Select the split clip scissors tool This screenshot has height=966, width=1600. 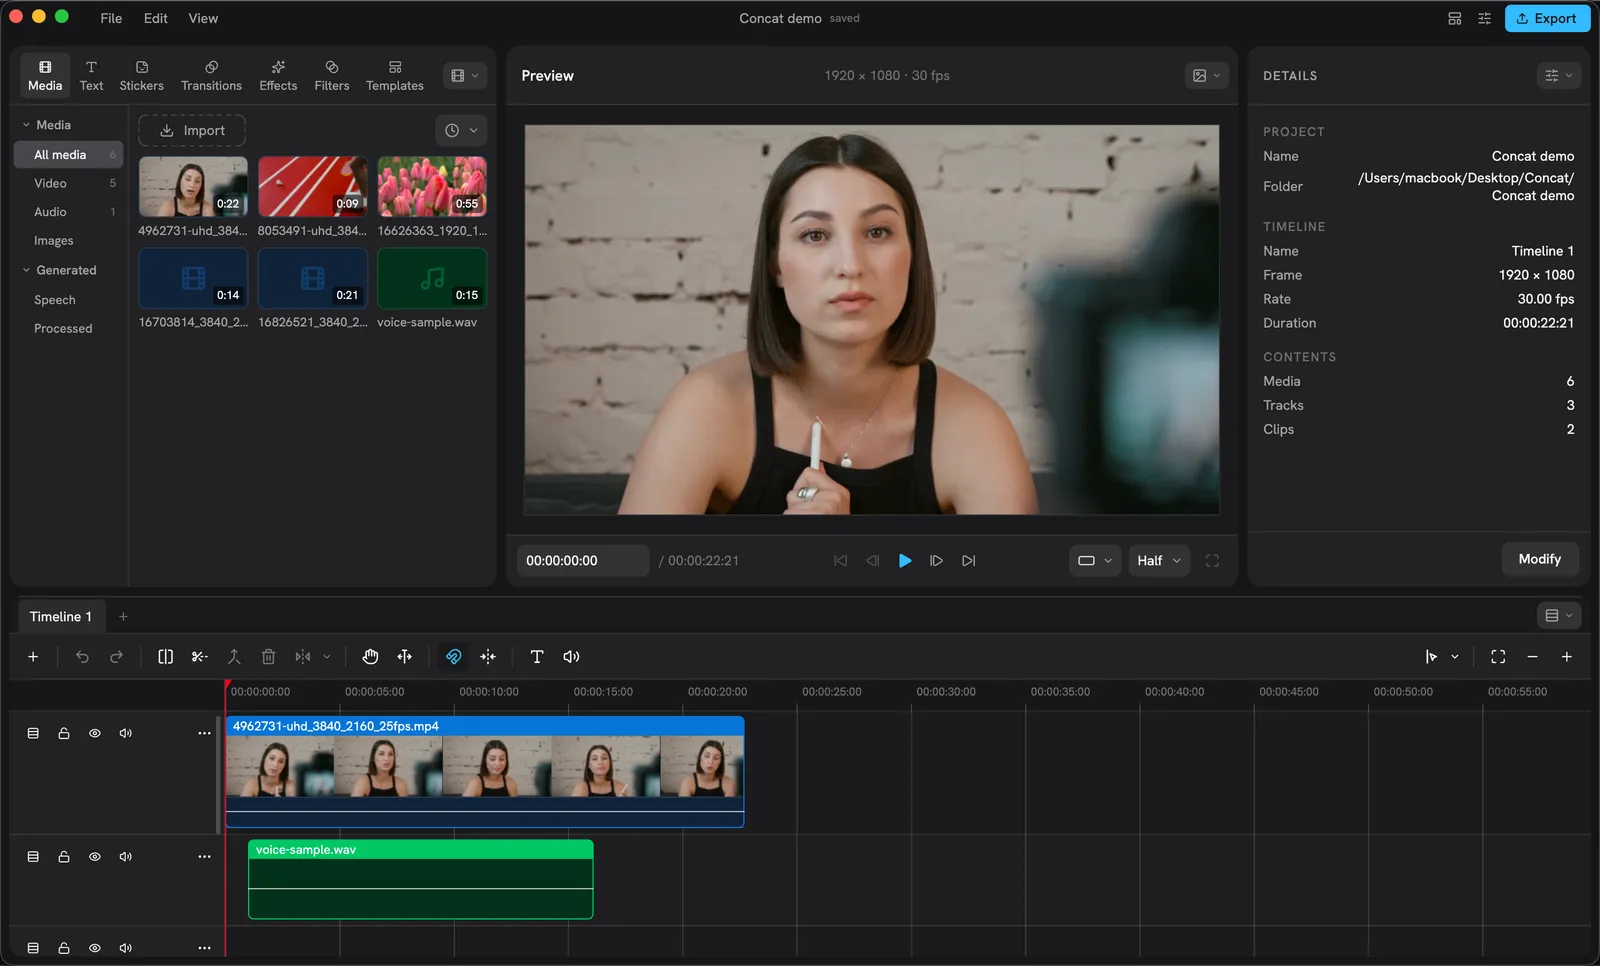pyautogui.click(x=200, y=657)
